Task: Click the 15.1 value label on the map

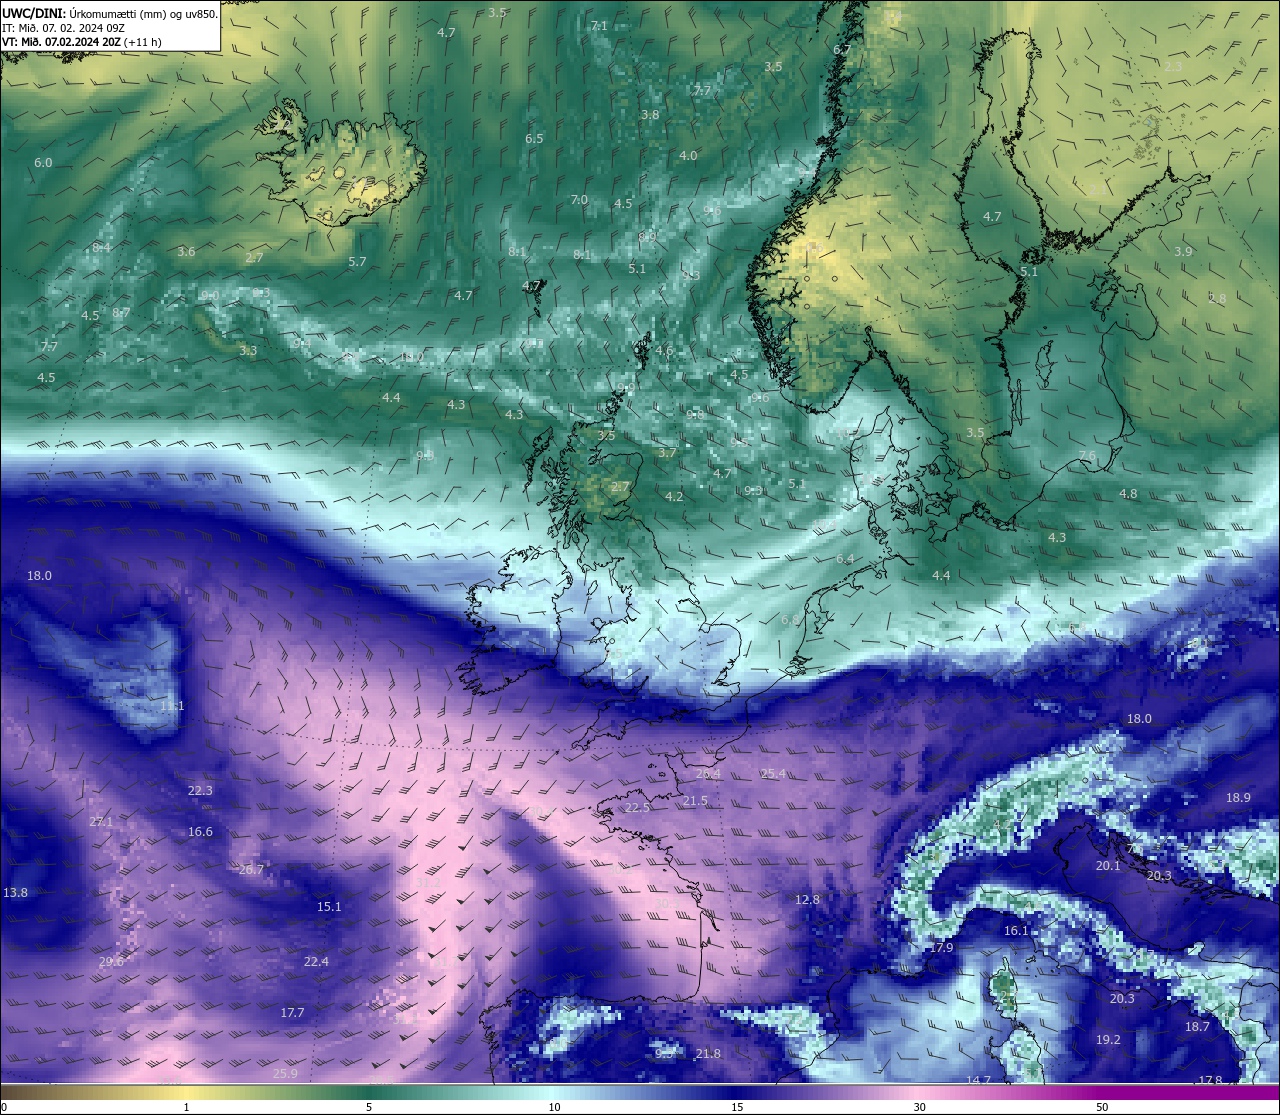Action: [329, 907]
